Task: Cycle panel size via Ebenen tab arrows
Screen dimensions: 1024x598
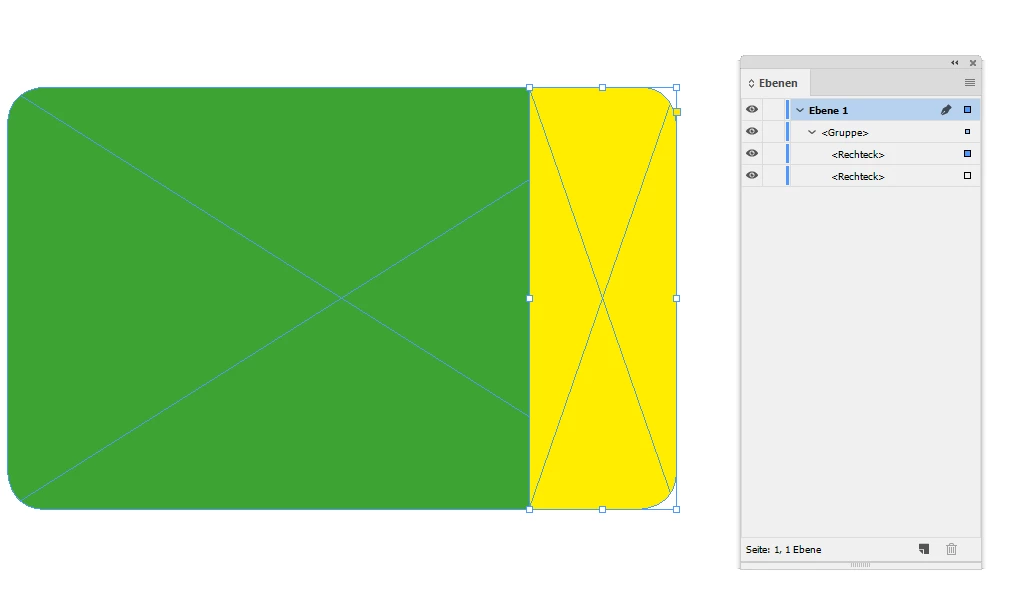Action: tap(752, 84)
